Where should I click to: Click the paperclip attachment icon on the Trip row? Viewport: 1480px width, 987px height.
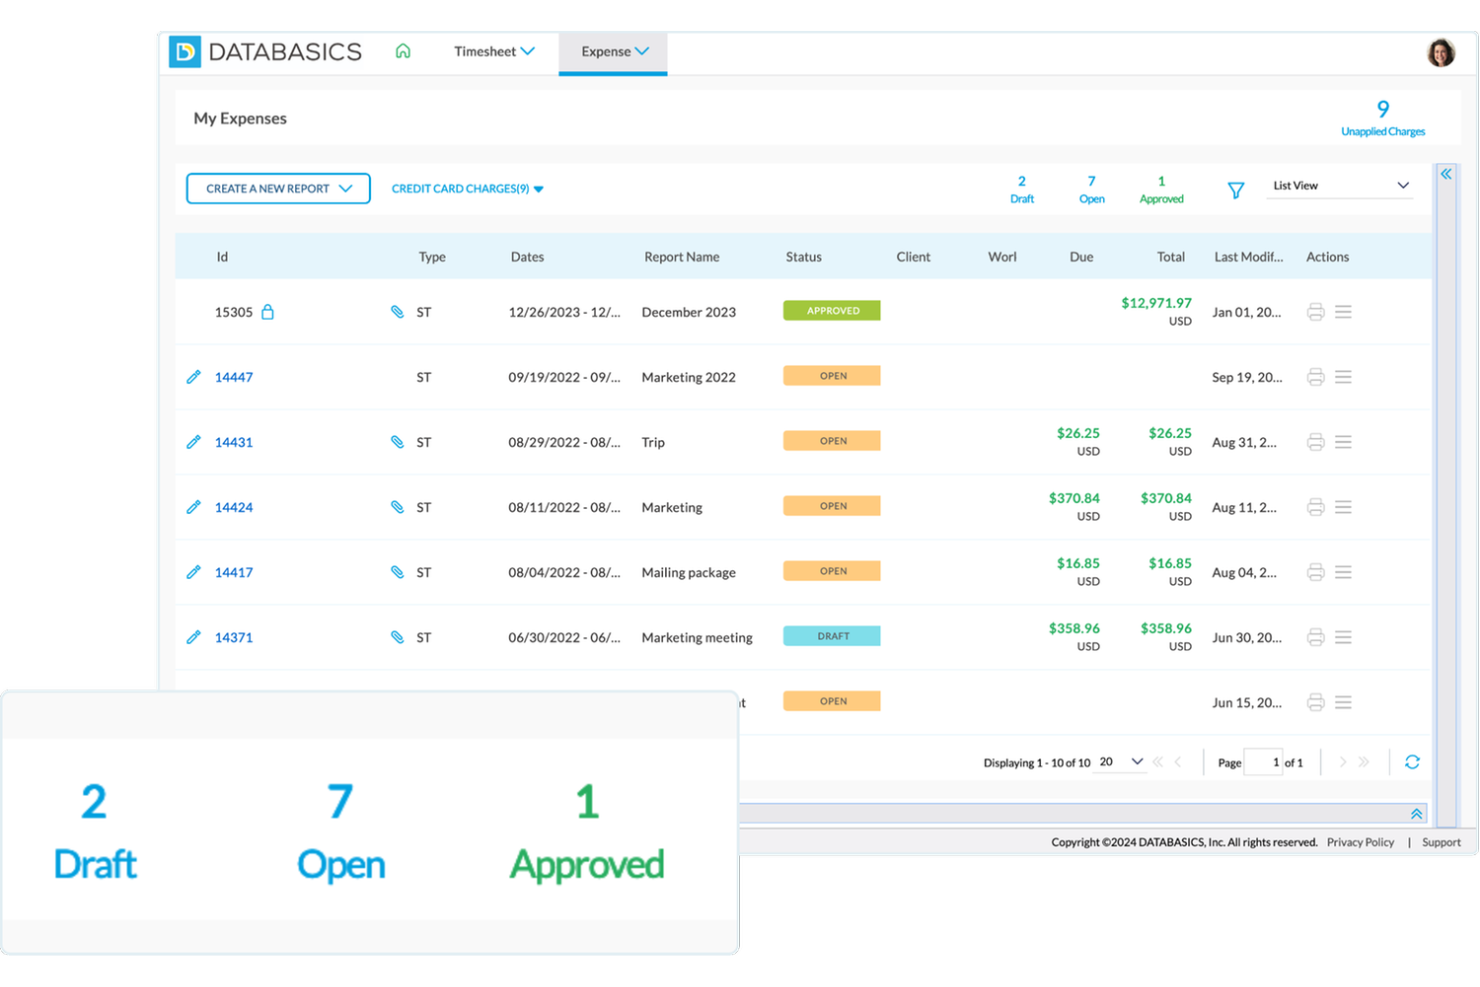click(397, 441)
